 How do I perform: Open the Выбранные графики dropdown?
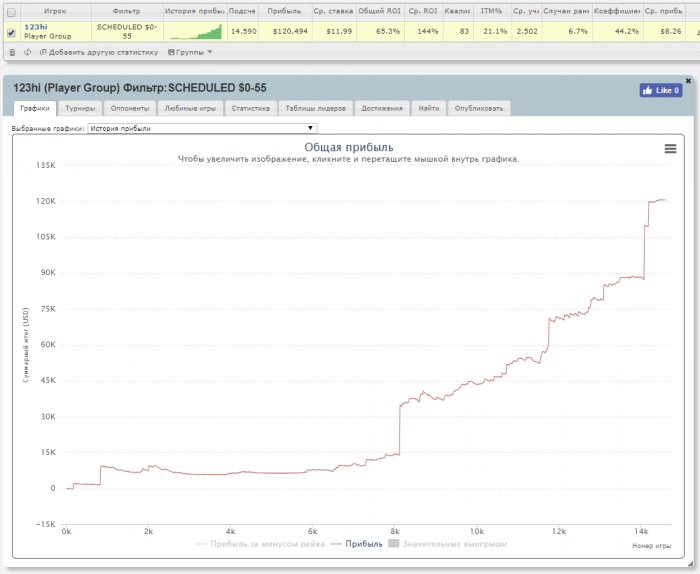[x=202, y=128]
